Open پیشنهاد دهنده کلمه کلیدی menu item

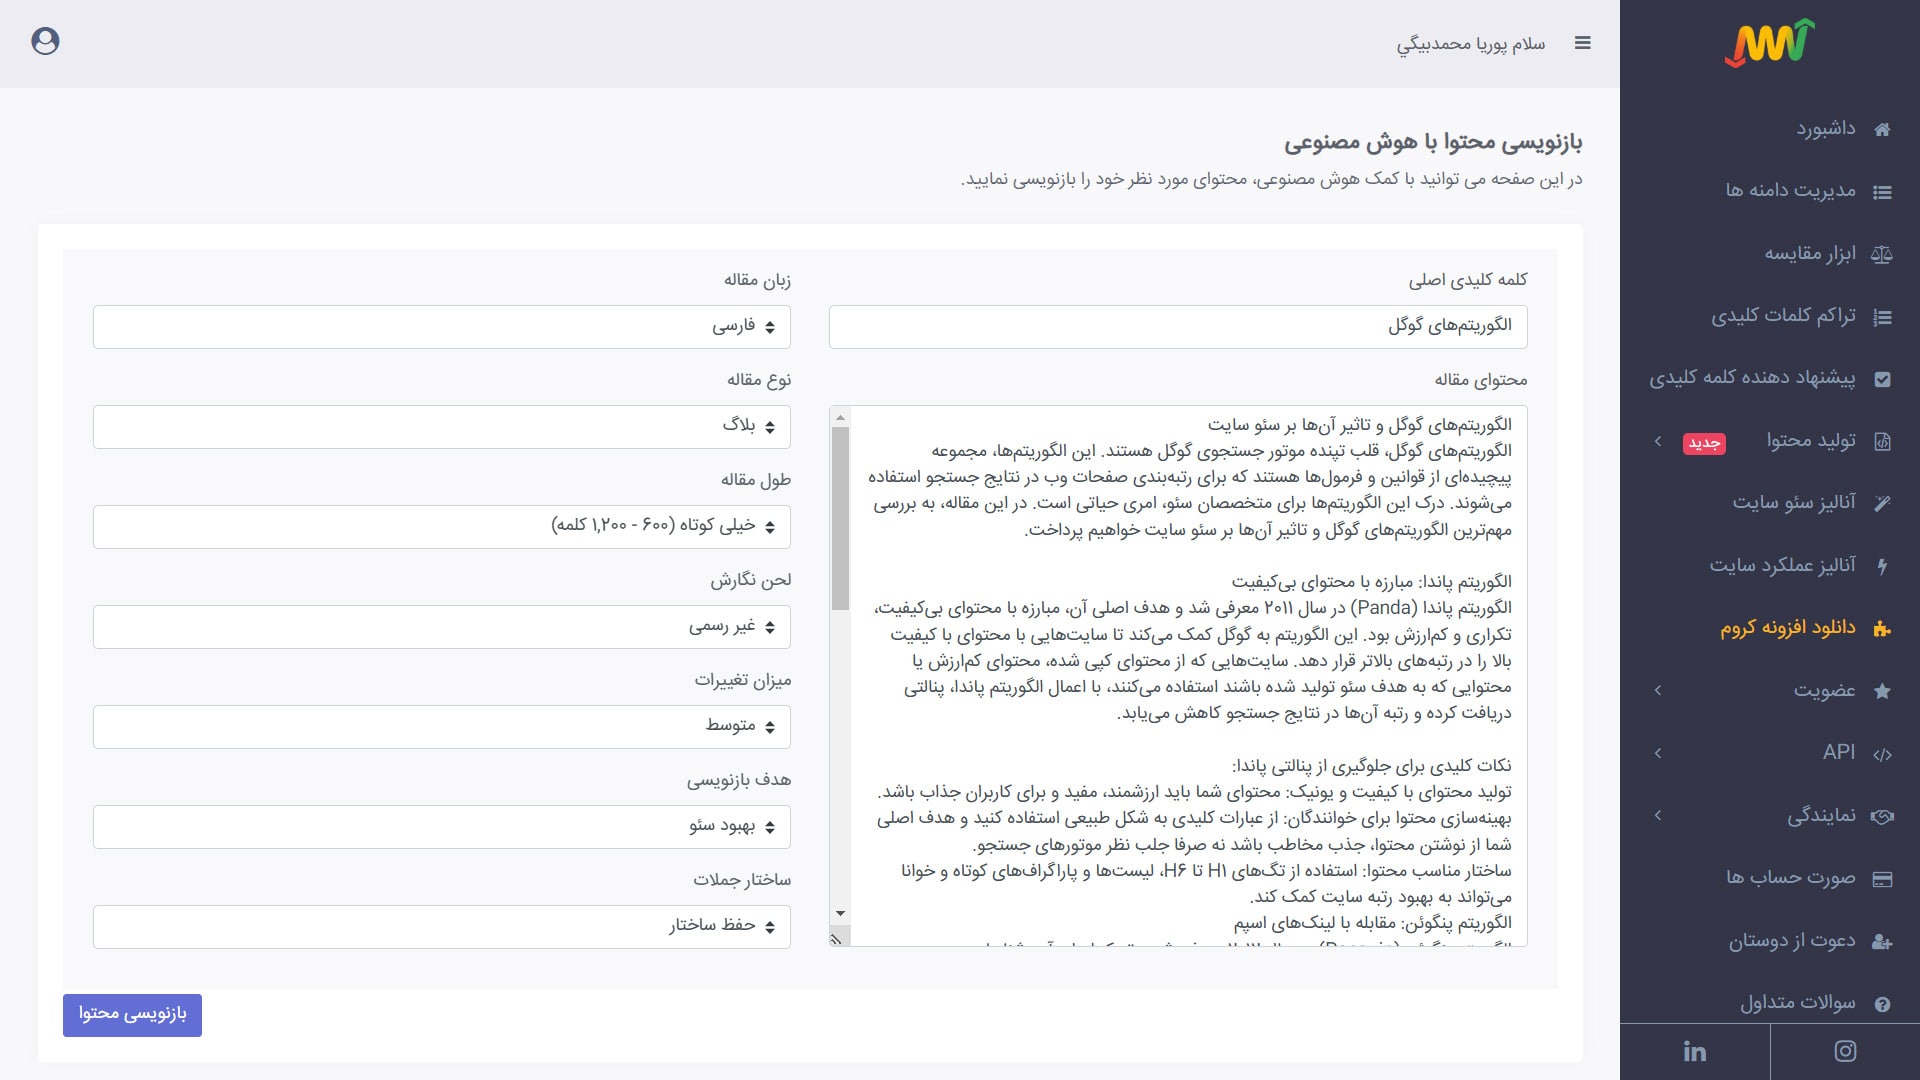pos(1752,378)
